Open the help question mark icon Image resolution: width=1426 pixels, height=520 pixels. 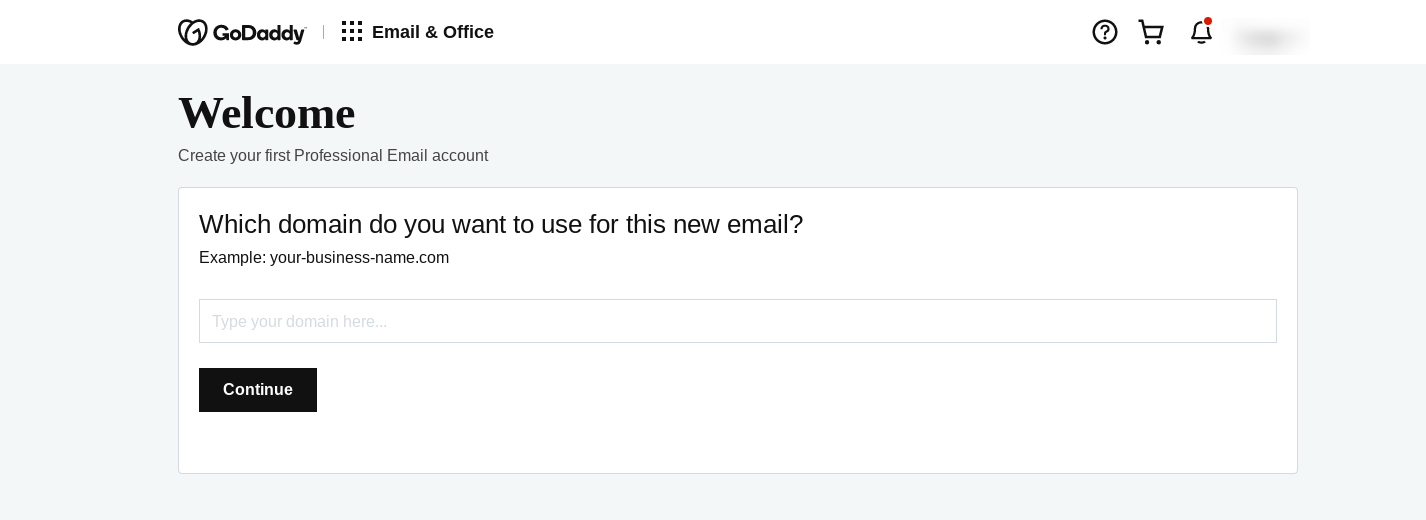pyautogui.click(x=1105, y=32)
